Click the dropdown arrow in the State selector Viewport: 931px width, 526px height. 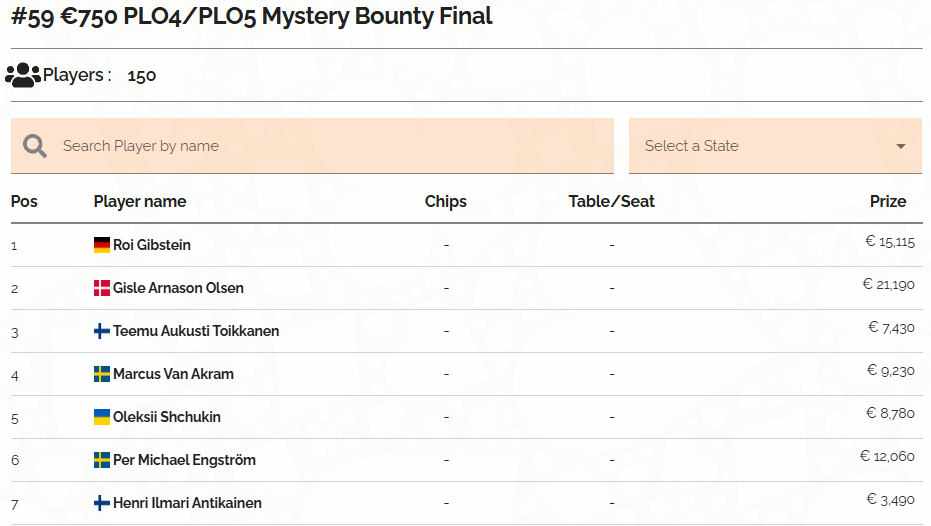click(901, 146)
